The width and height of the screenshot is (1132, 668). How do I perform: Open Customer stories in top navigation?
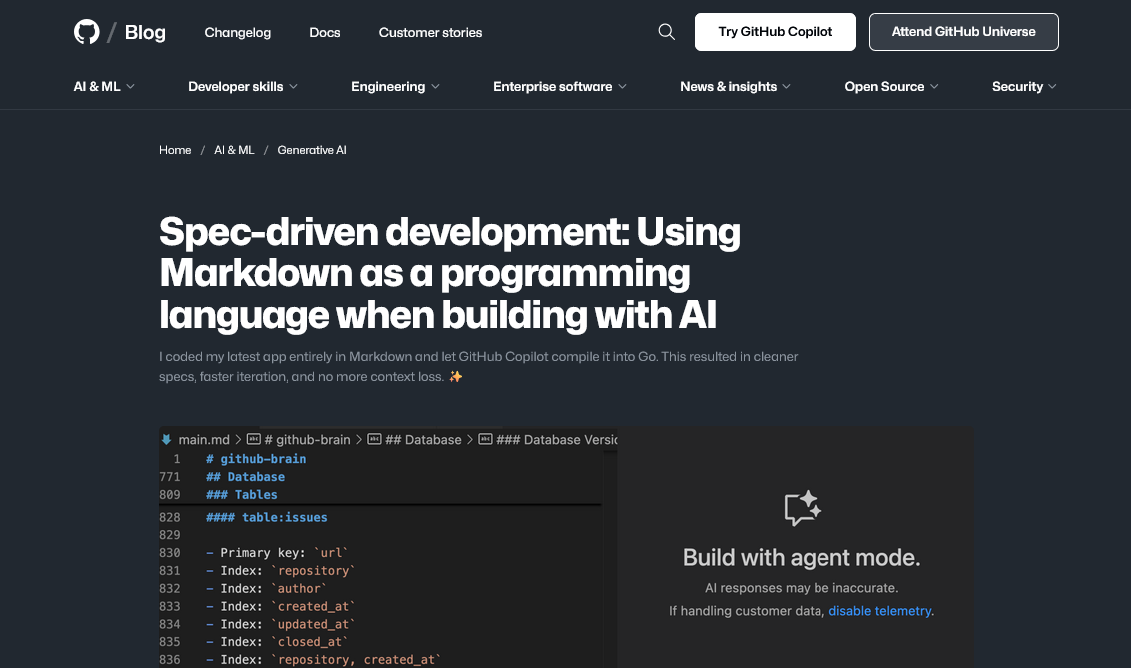coord(430,33)
